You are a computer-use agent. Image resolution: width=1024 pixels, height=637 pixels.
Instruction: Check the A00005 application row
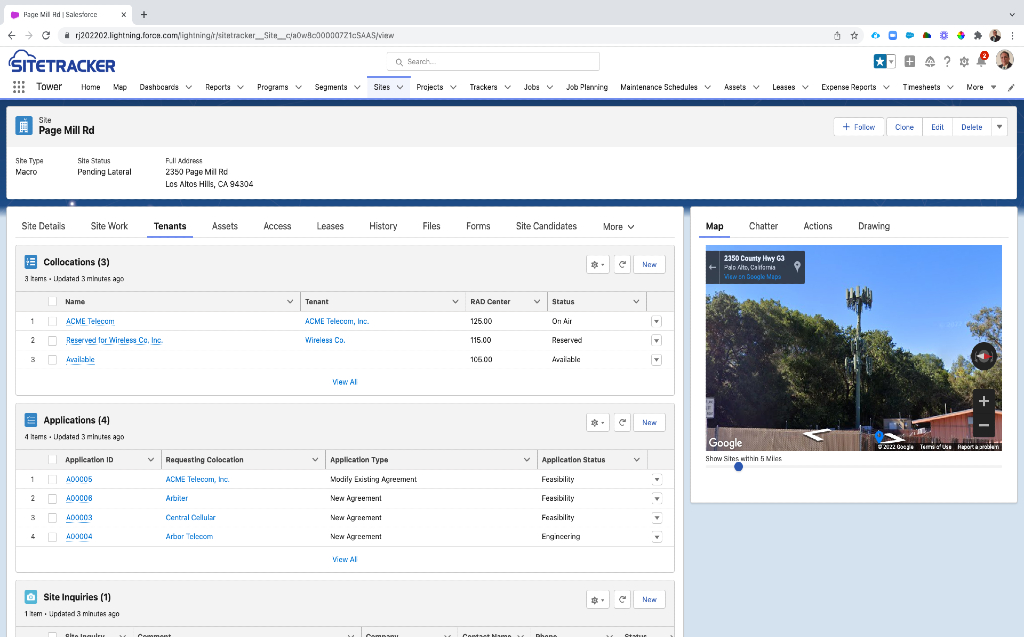coord(52,480)
